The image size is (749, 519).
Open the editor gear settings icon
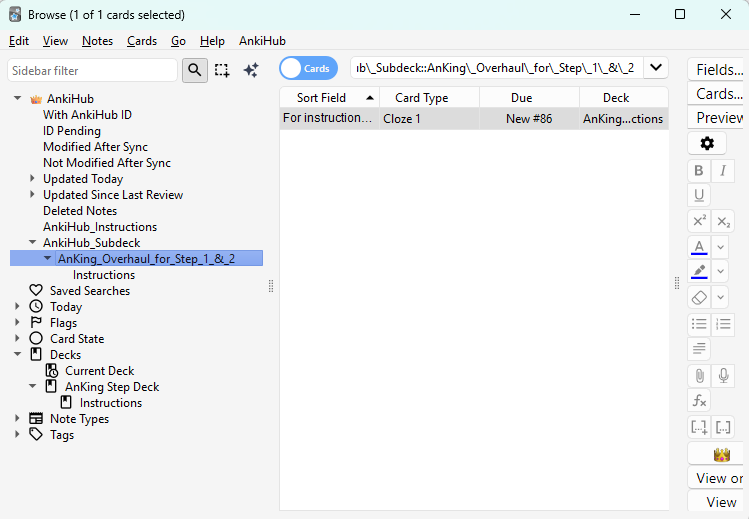tap(706, 144)
